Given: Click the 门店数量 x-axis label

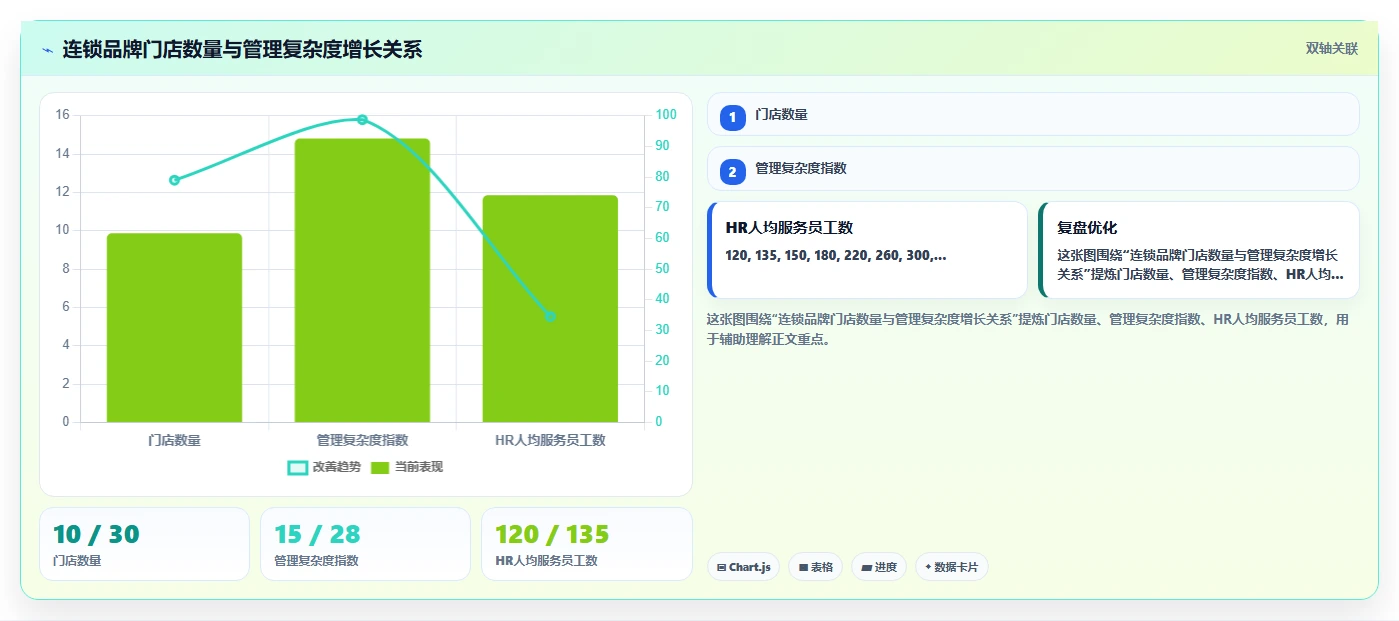Looking at the screenshot, I should tap(174, 440).
